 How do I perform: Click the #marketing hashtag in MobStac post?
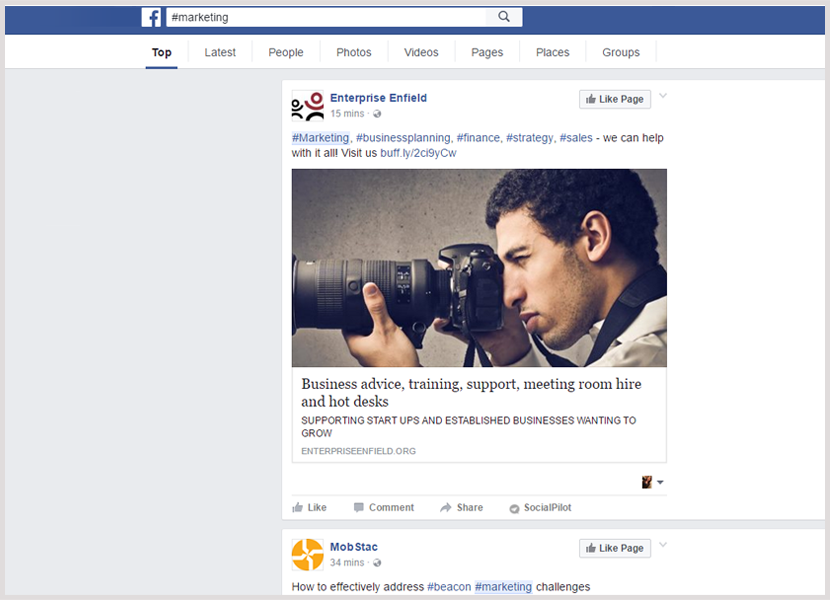pos(503,587)
